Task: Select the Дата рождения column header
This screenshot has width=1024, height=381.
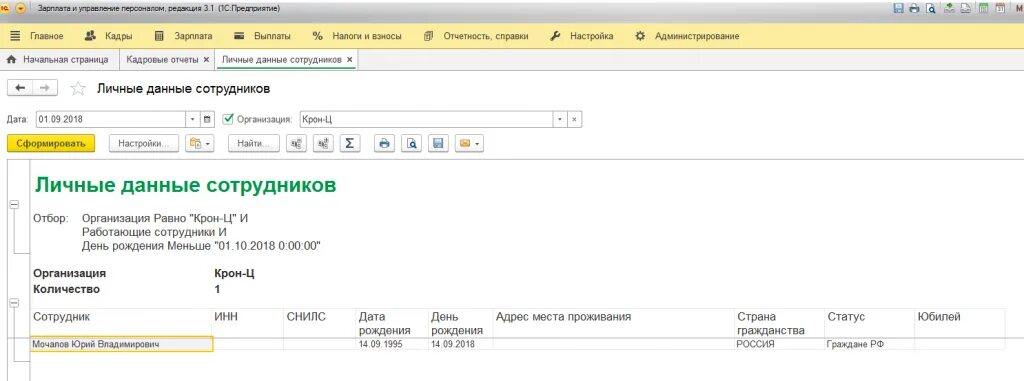Action: click(x=392, y=323)
